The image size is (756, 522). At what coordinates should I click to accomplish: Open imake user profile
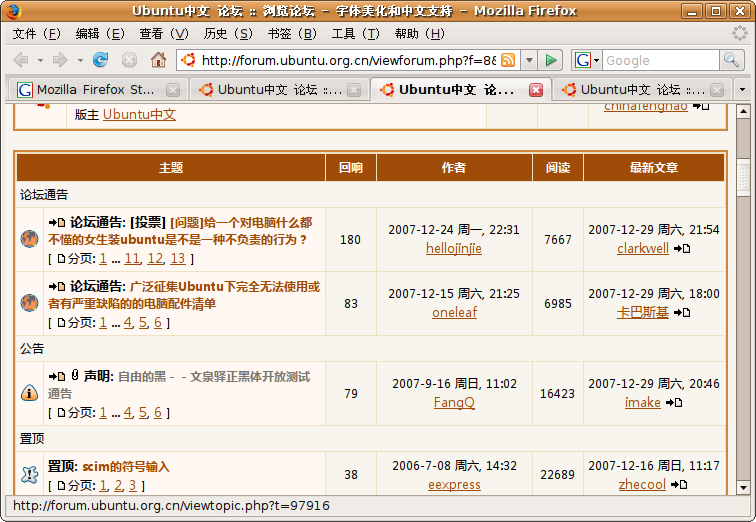pyautogui.click(x=643, y=402)
